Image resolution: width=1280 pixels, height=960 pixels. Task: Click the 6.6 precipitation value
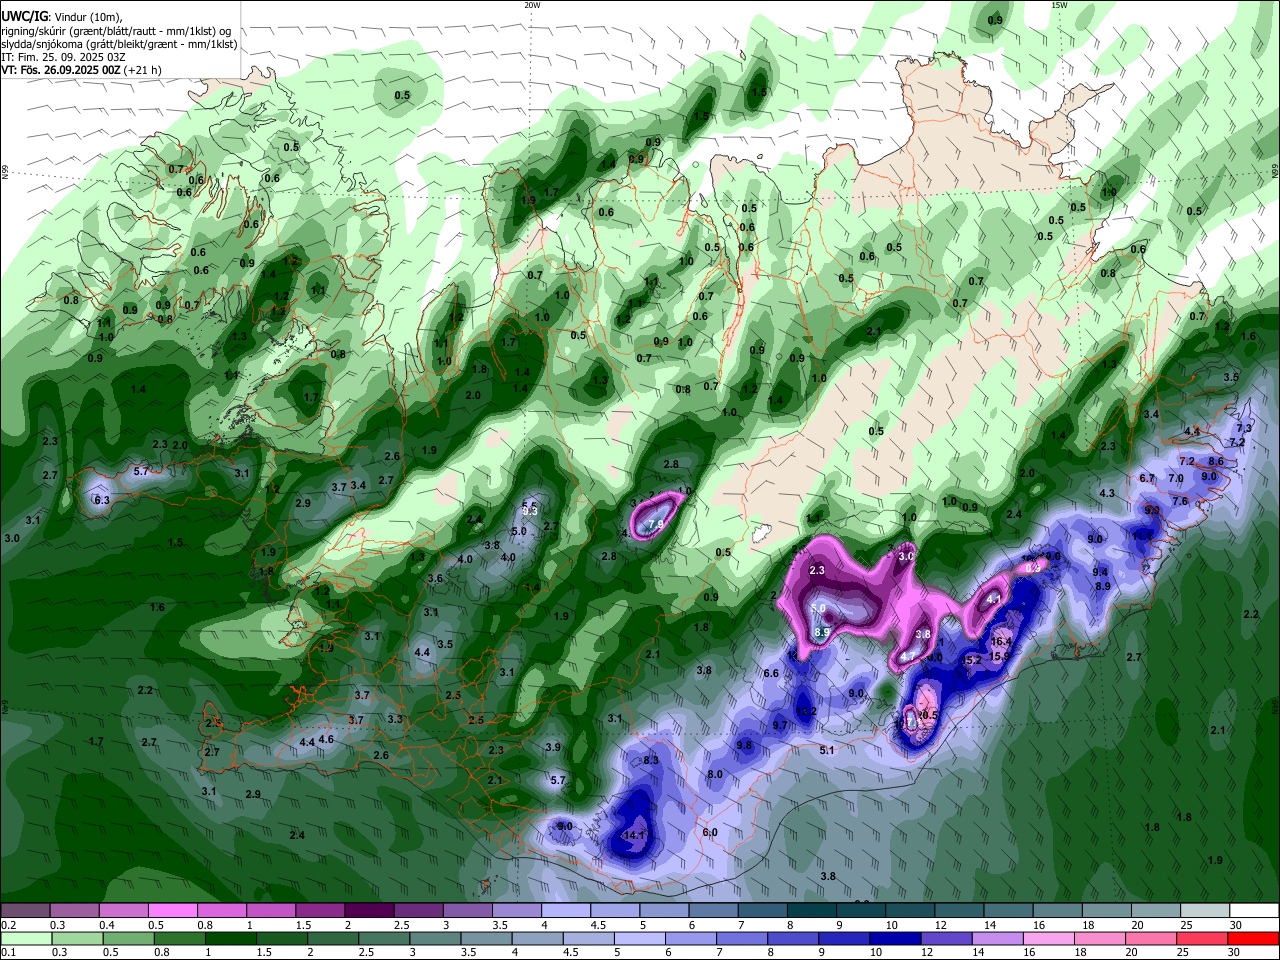point(771,674)
